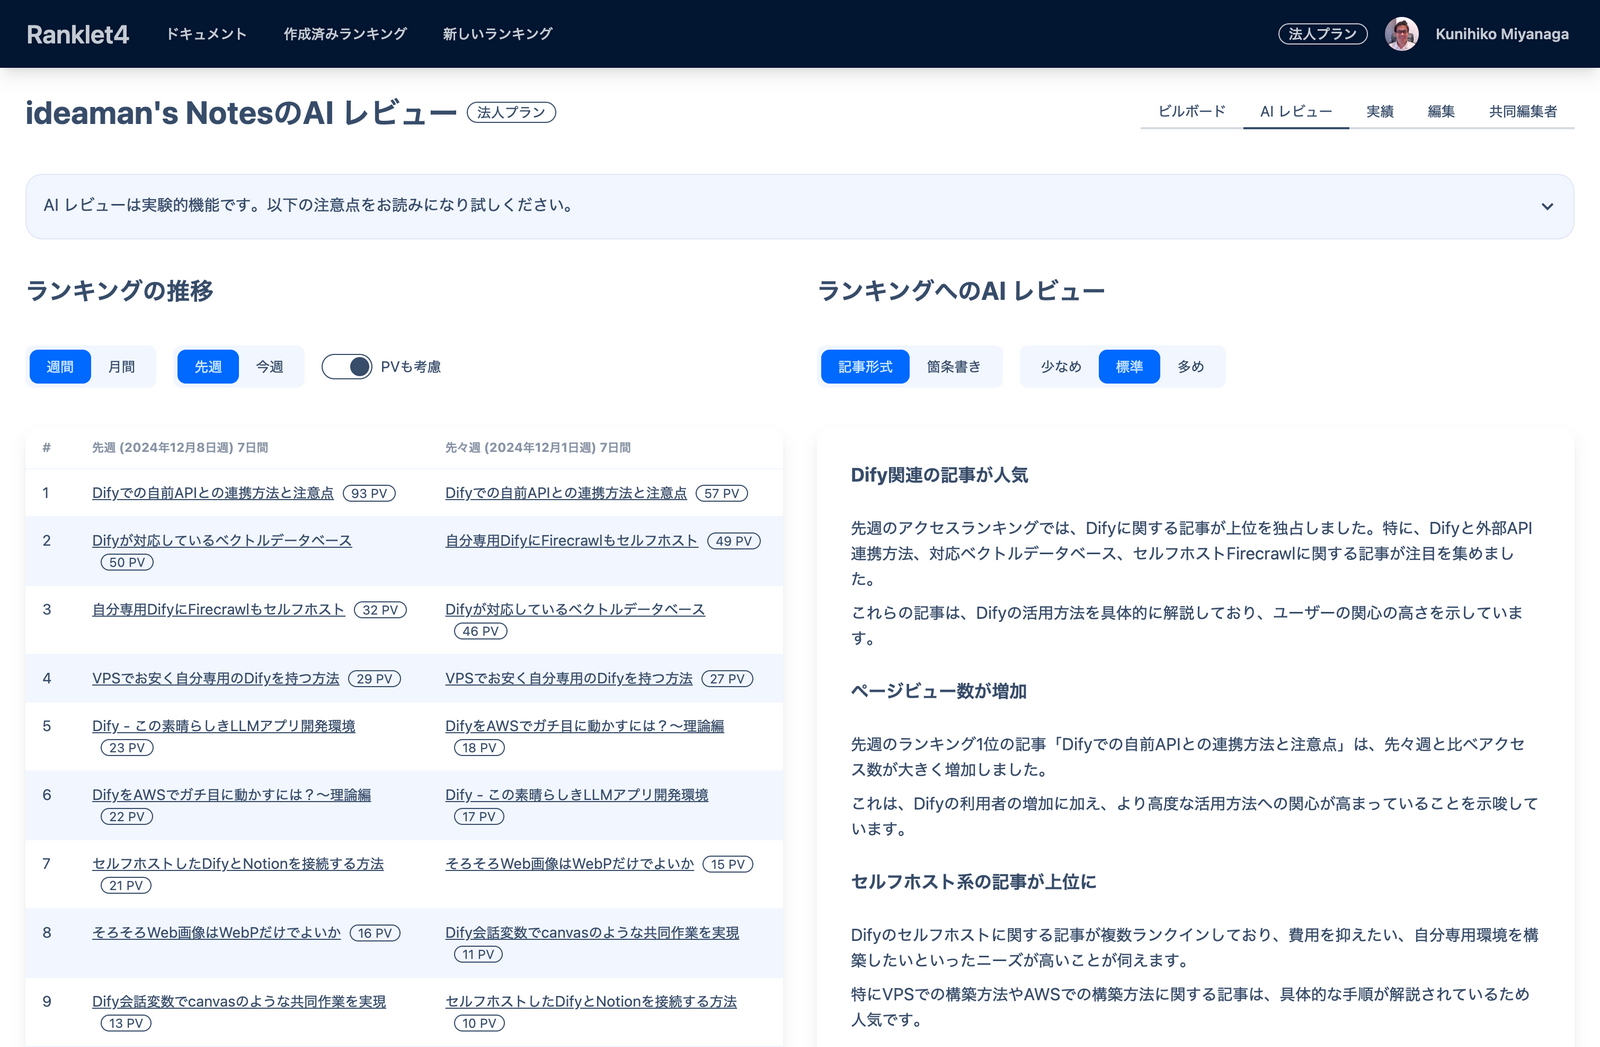Click the 先々週 (2024年12月1日週) column header
The height and width of the screenshot is (1047, 1600).
point(538,448)
